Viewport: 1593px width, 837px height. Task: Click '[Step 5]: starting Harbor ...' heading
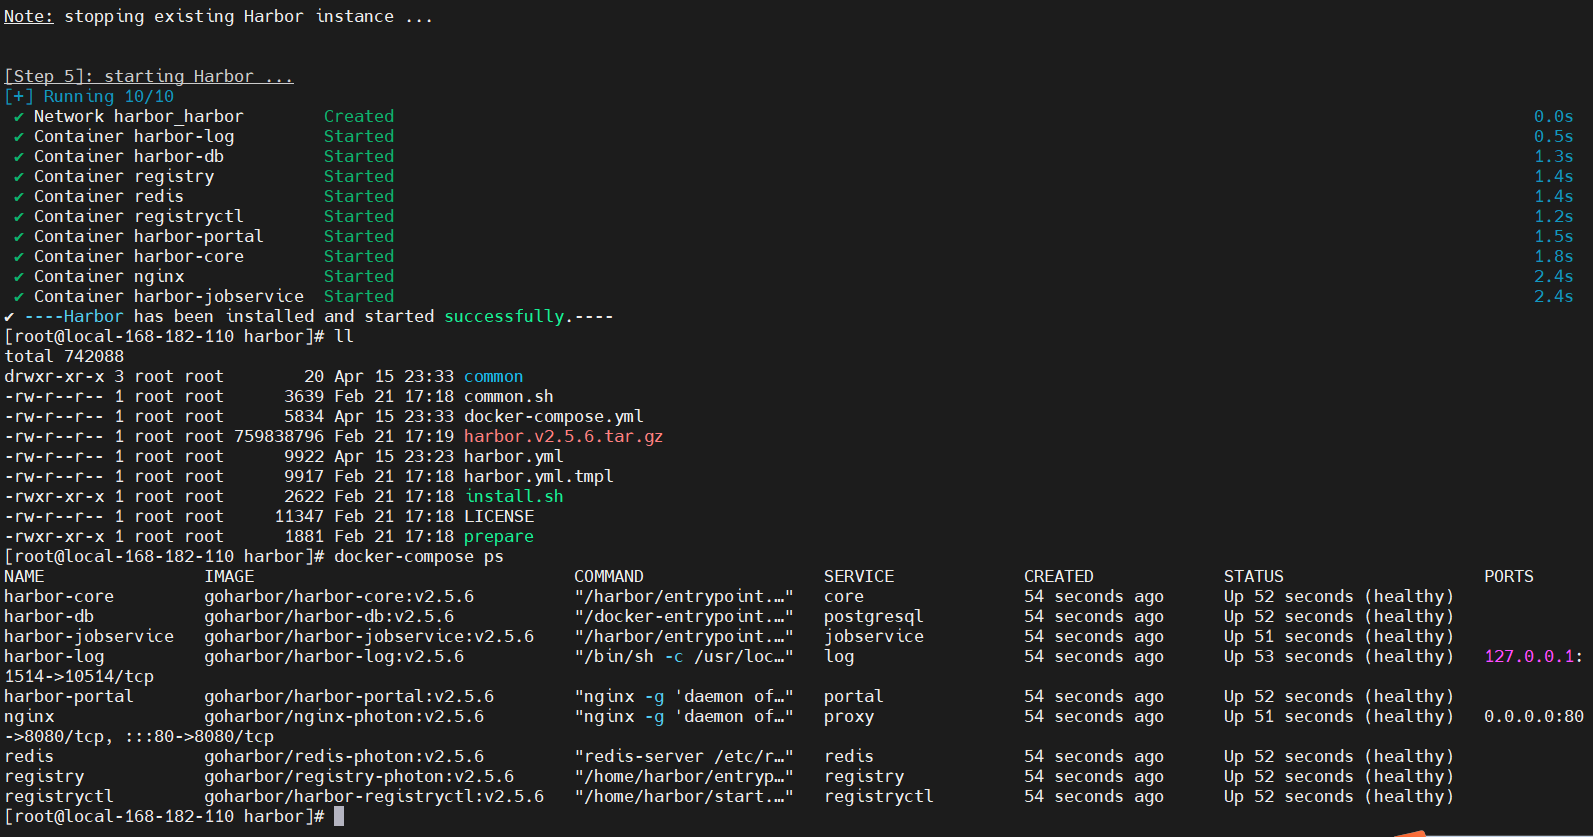tap(149, 77)
